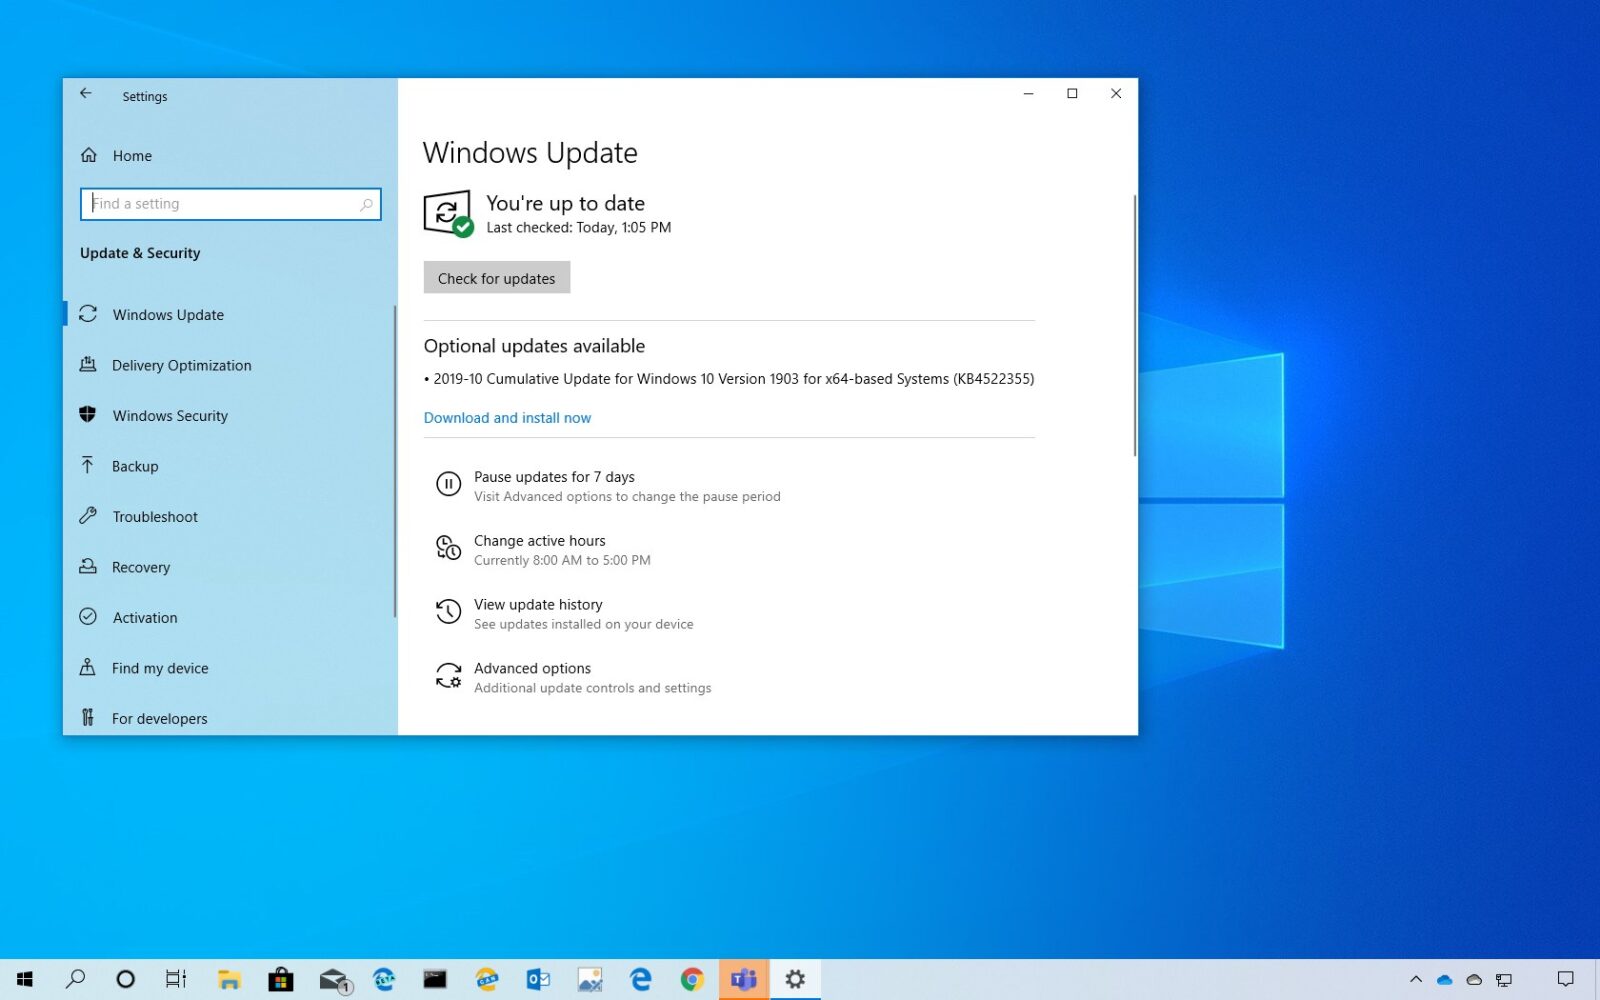Open Microsoft Teams from the taskbar
This screenshot has width=1600, height=1000.
[743, 979]
